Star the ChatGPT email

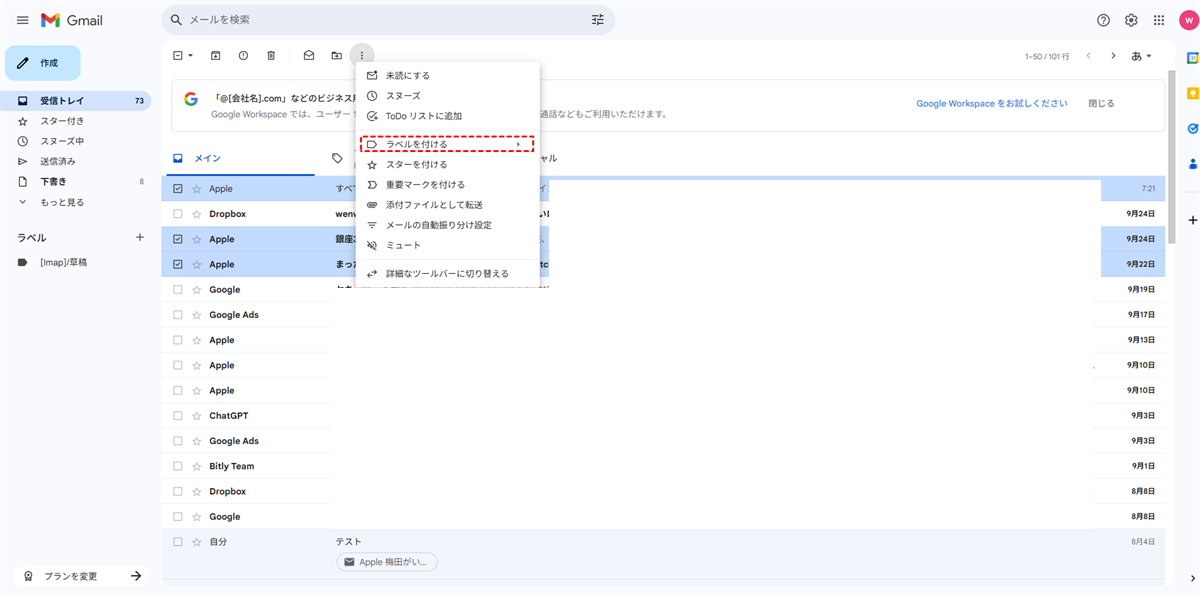[x=197, y=416]
